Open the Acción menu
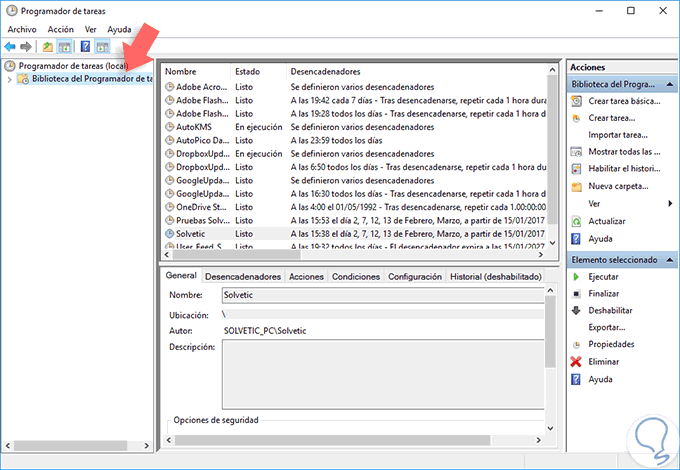The image size is (680, 470). click(61, 29)
